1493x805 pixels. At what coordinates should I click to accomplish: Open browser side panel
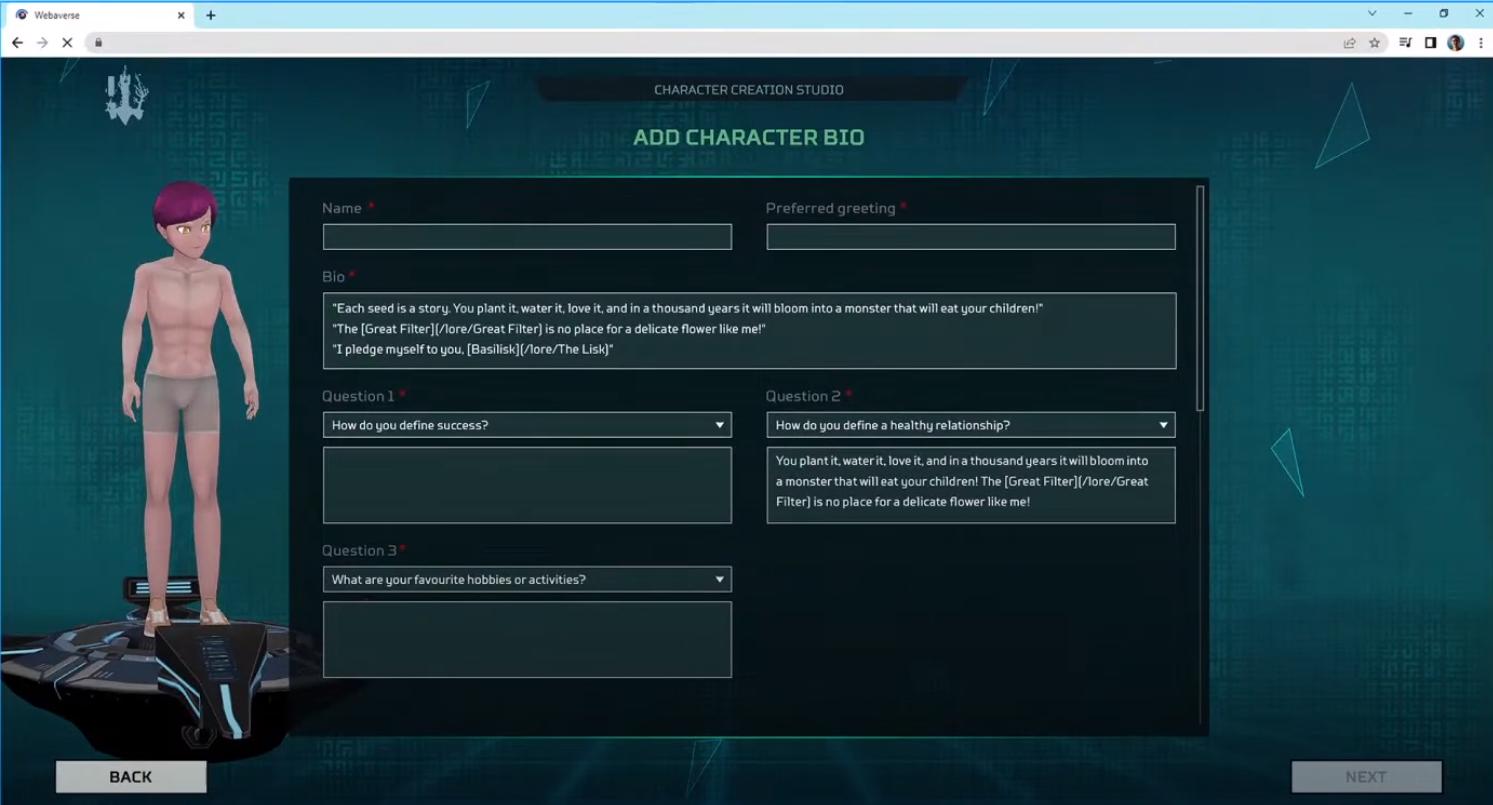(x=1431, y=43)
